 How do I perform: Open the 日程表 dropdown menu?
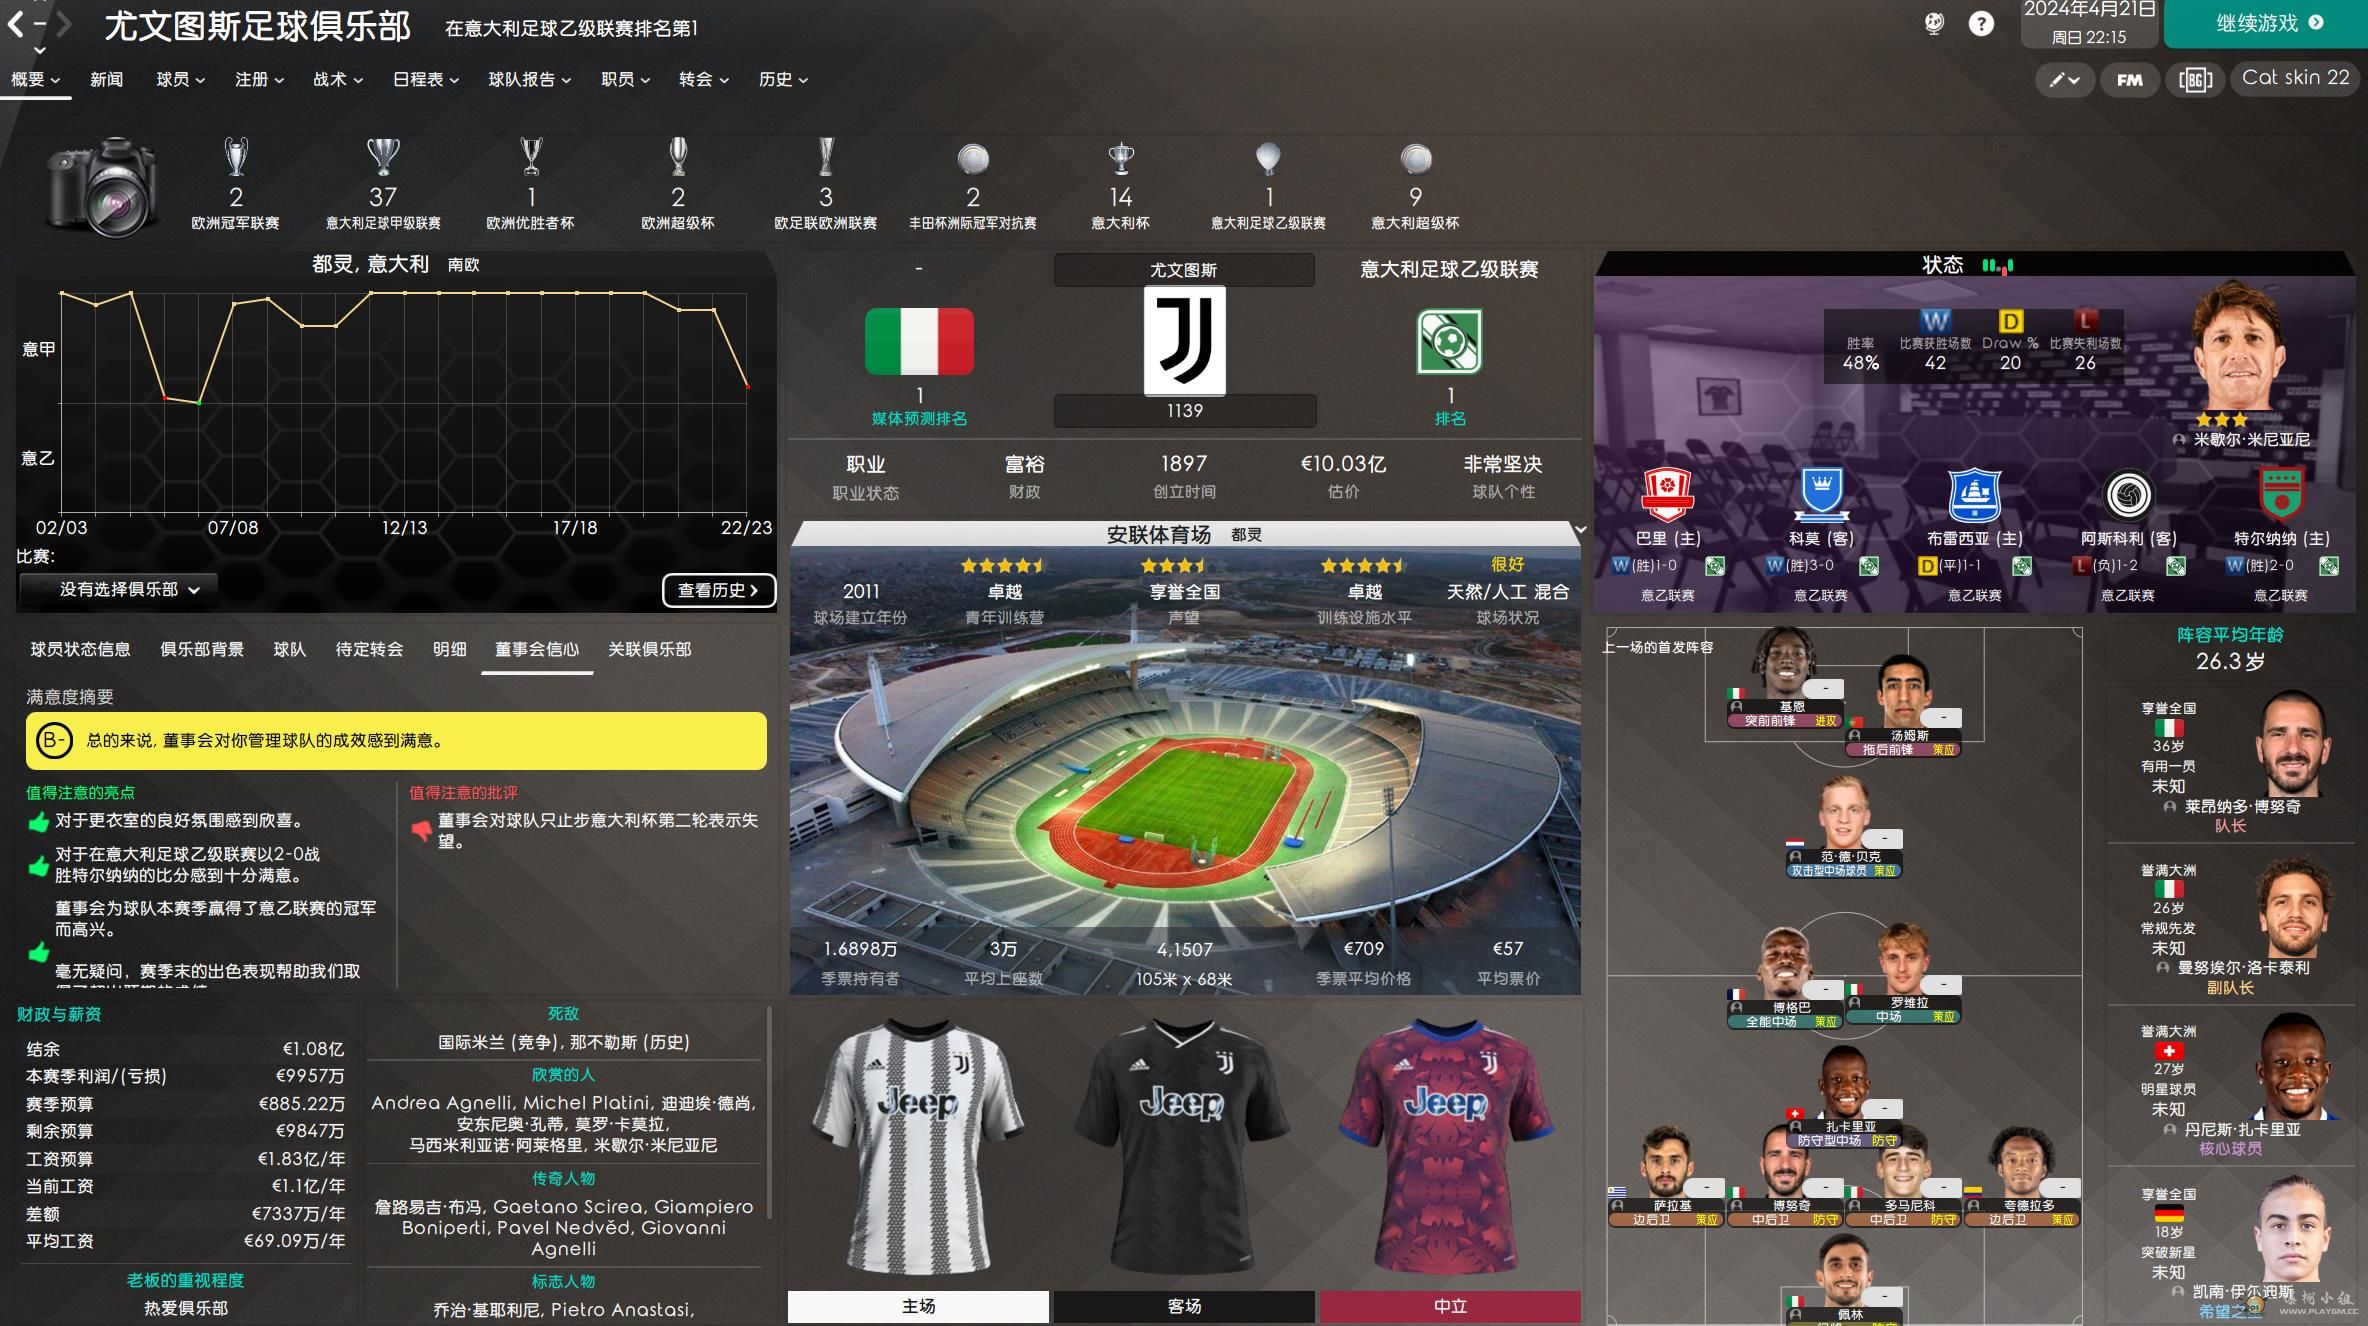point(425,79)
